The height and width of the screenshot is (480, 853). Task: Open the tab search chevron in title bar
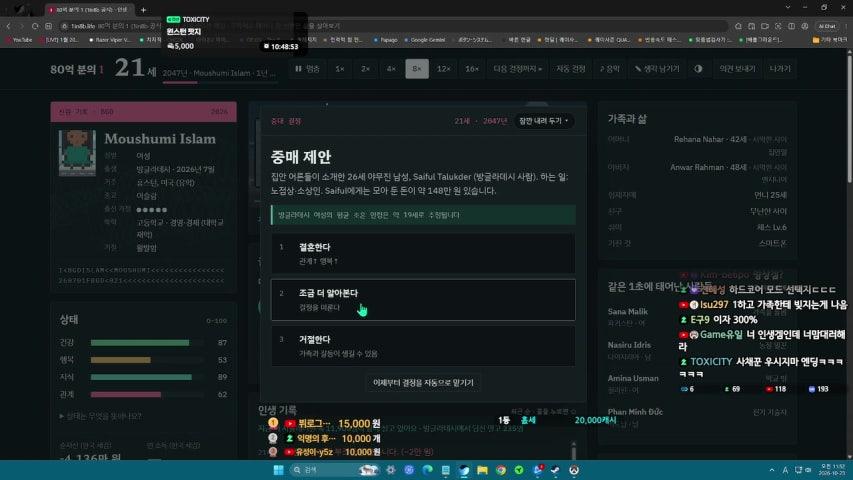click(788, 8)
